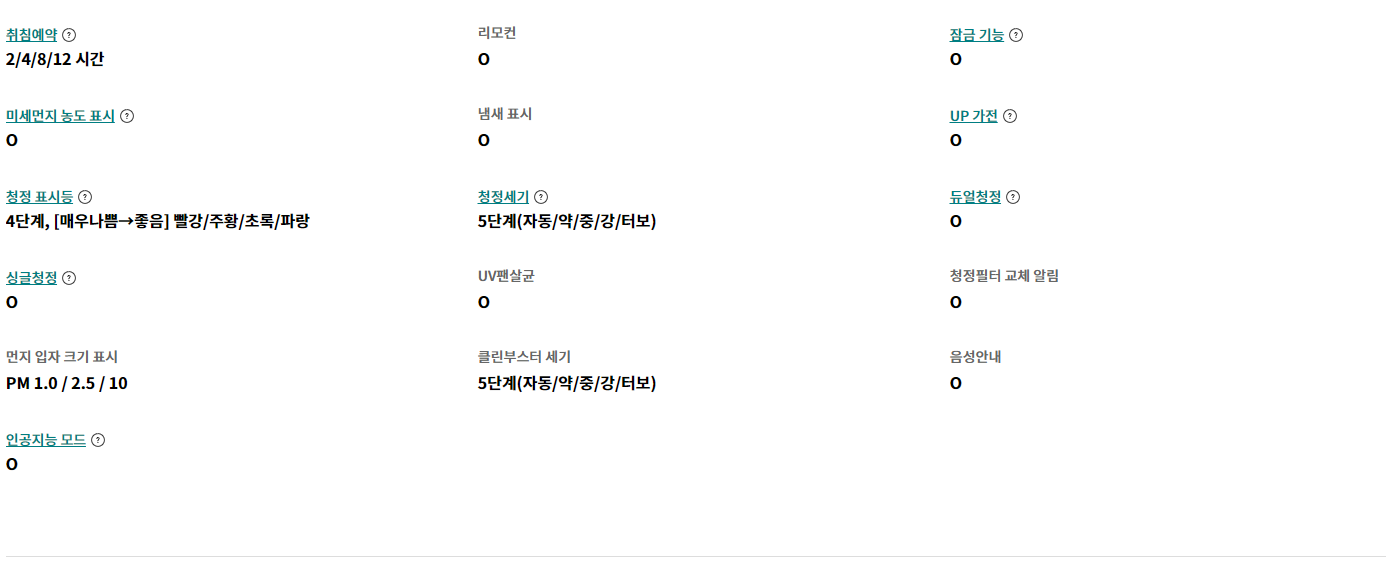The image size is (1391, 563).
Task: Open the 인공지능 모드 question mark icon
Action: pyautogui.click(x=98, y=440)
